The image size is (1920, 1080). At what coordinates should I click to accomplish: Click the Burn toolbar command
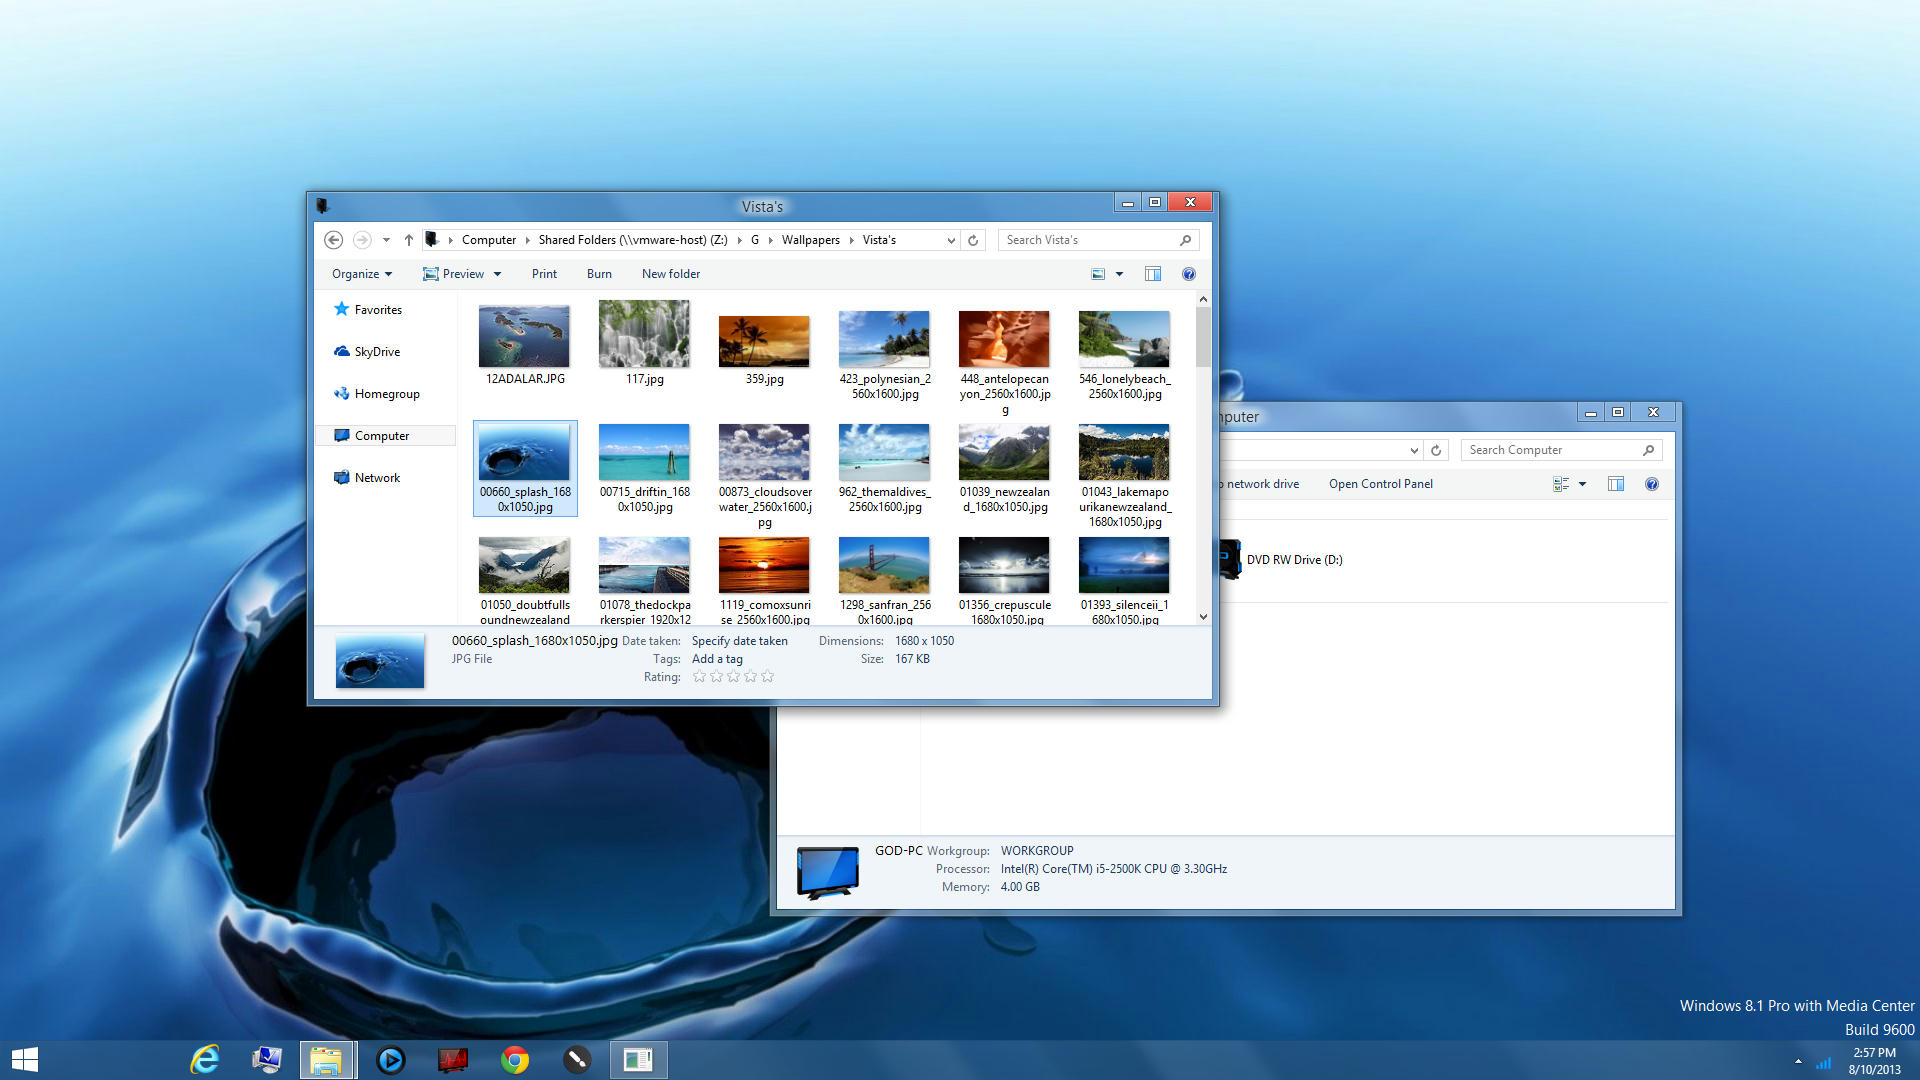pos(599,274)
